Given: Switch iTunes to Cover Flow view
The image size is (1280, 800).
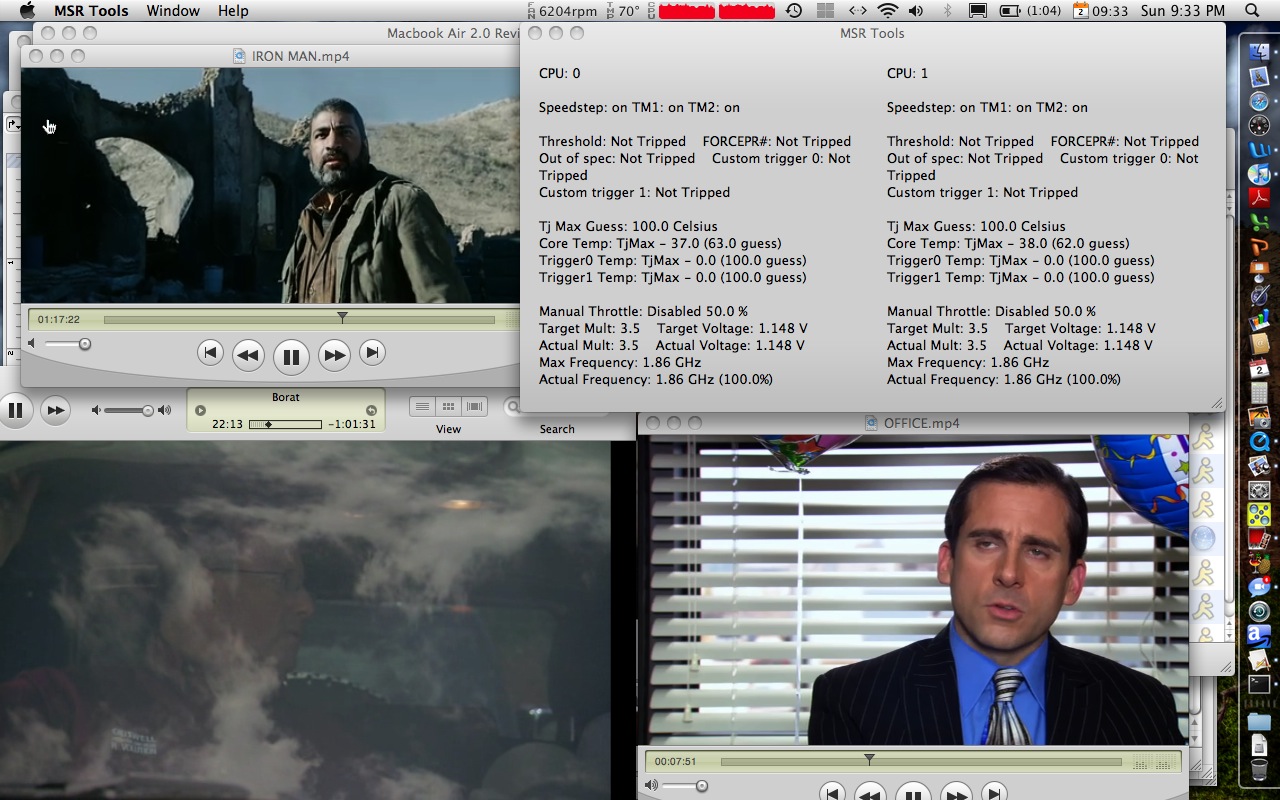Looking at the screenshot, I should point(474,406).
